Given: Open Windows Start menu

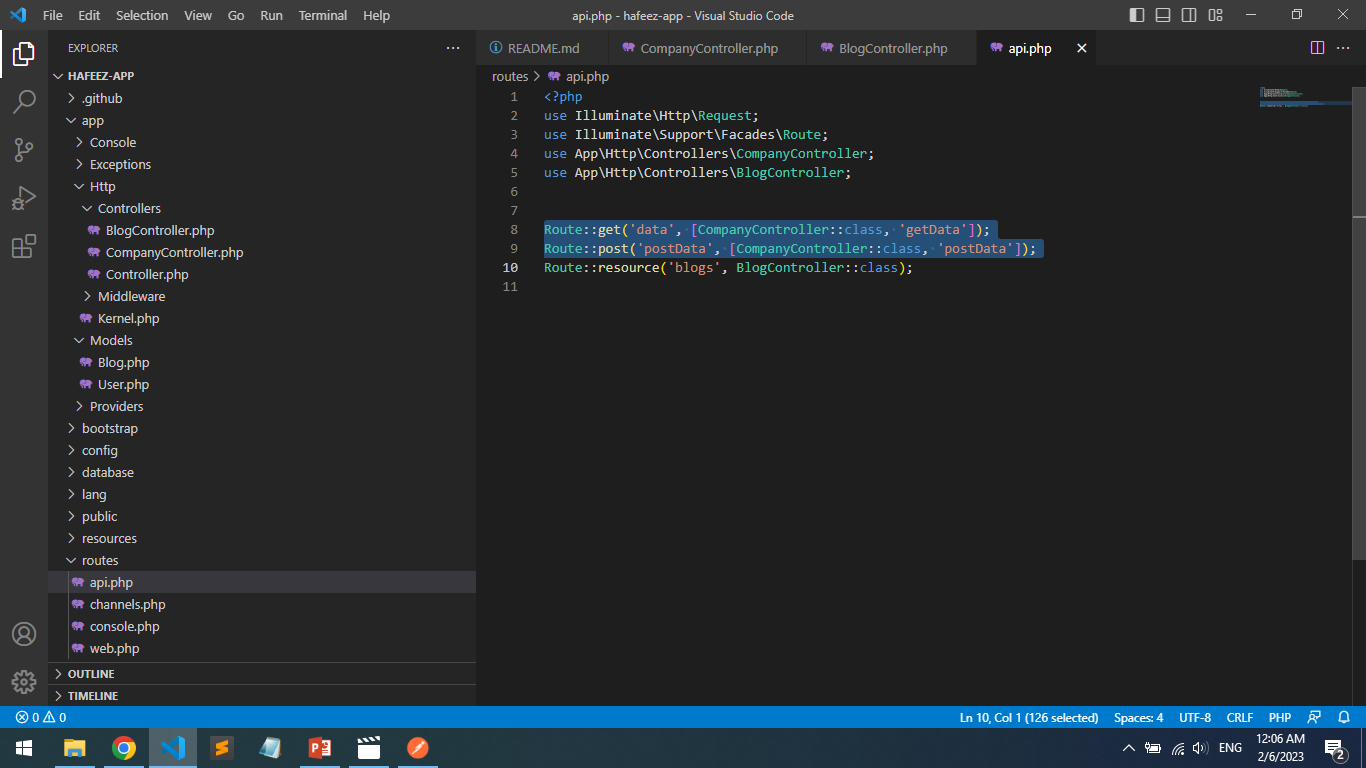Looking at the screenshot, I should click(24, 748).
